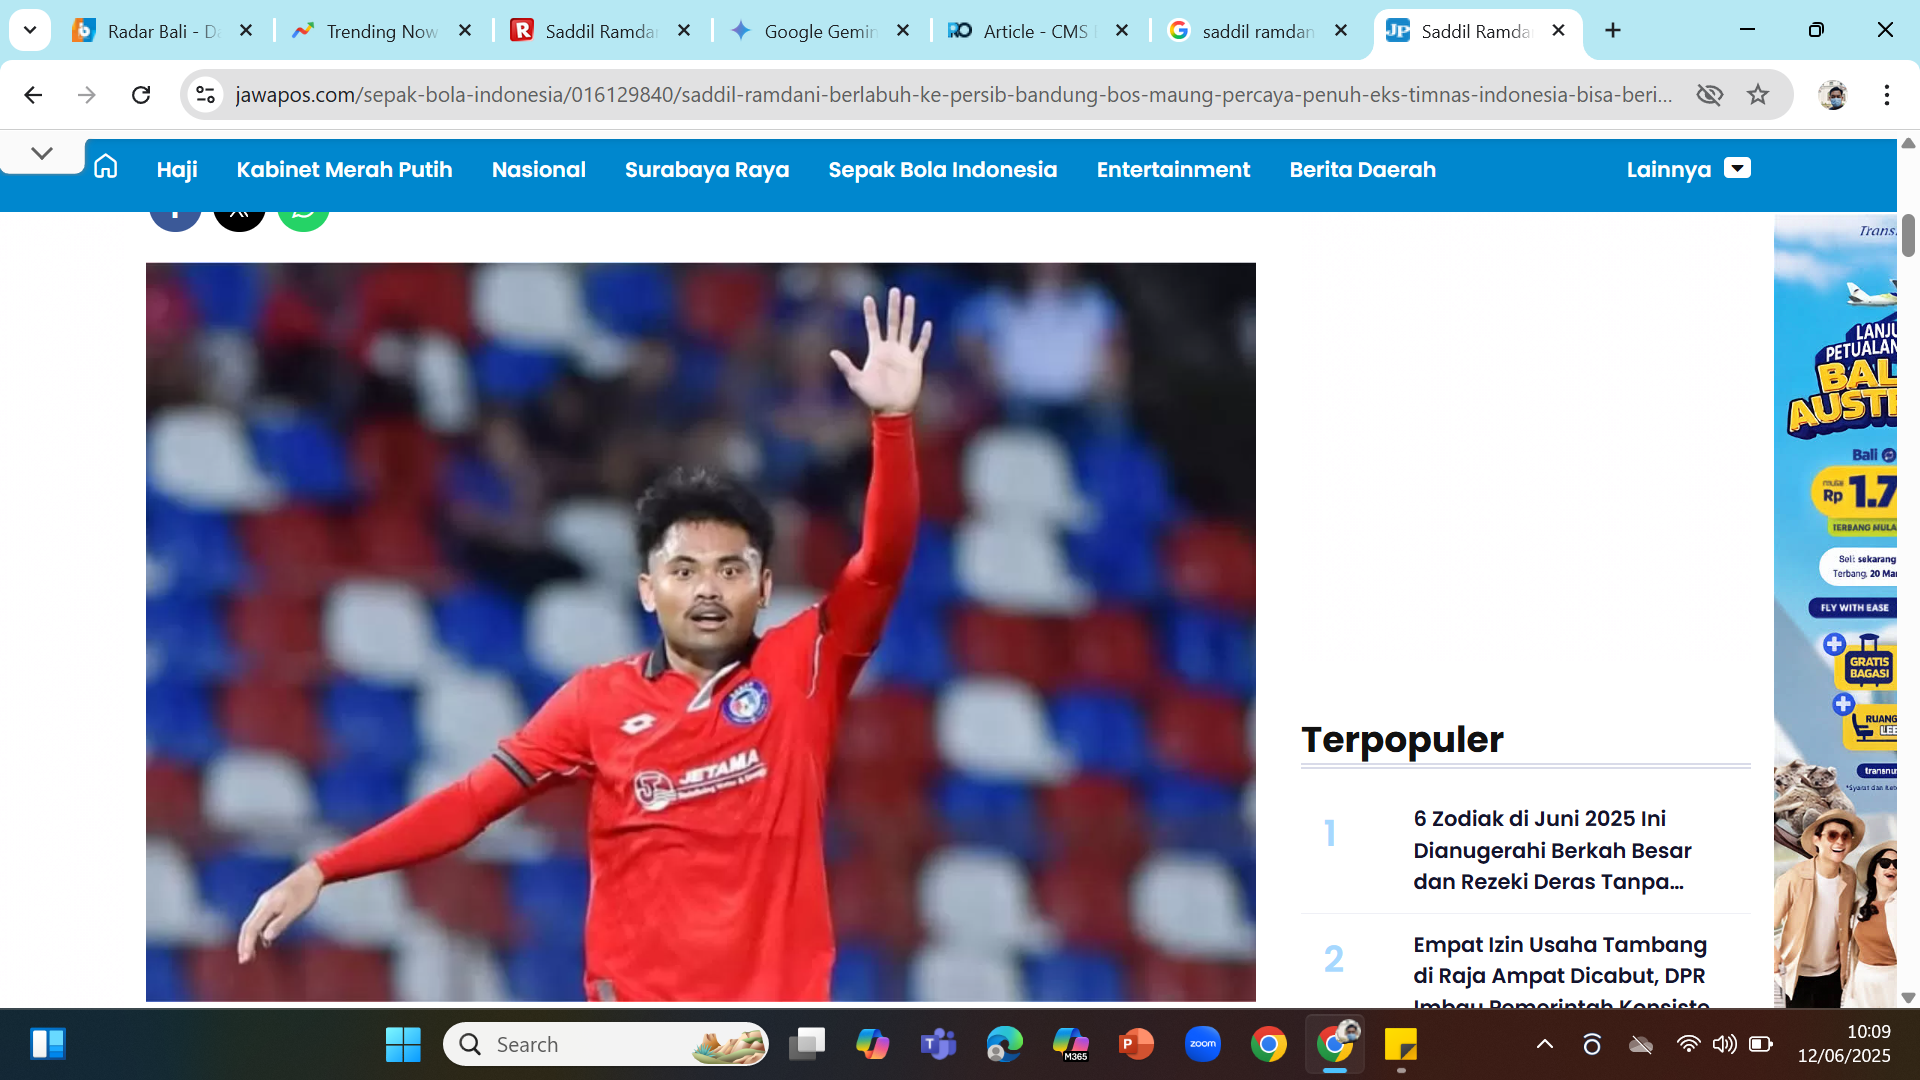Image resolution: width=1920 pixels, height=1080 pixels.
Task: Open Microsoft 365 Copilot app icon
Action: coord(1070,1044)
